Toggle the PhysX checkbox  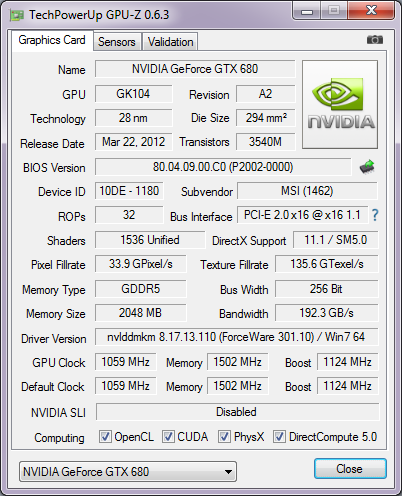(224, 436)
